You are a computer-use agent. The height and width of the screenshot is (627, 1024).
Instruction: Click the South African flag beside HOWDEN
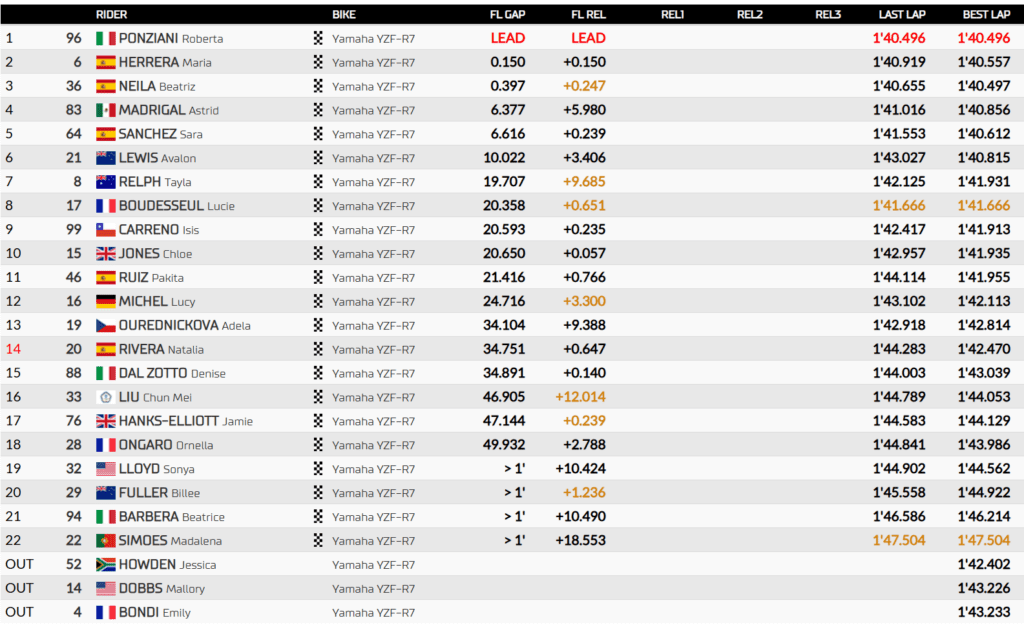(105, 565)
